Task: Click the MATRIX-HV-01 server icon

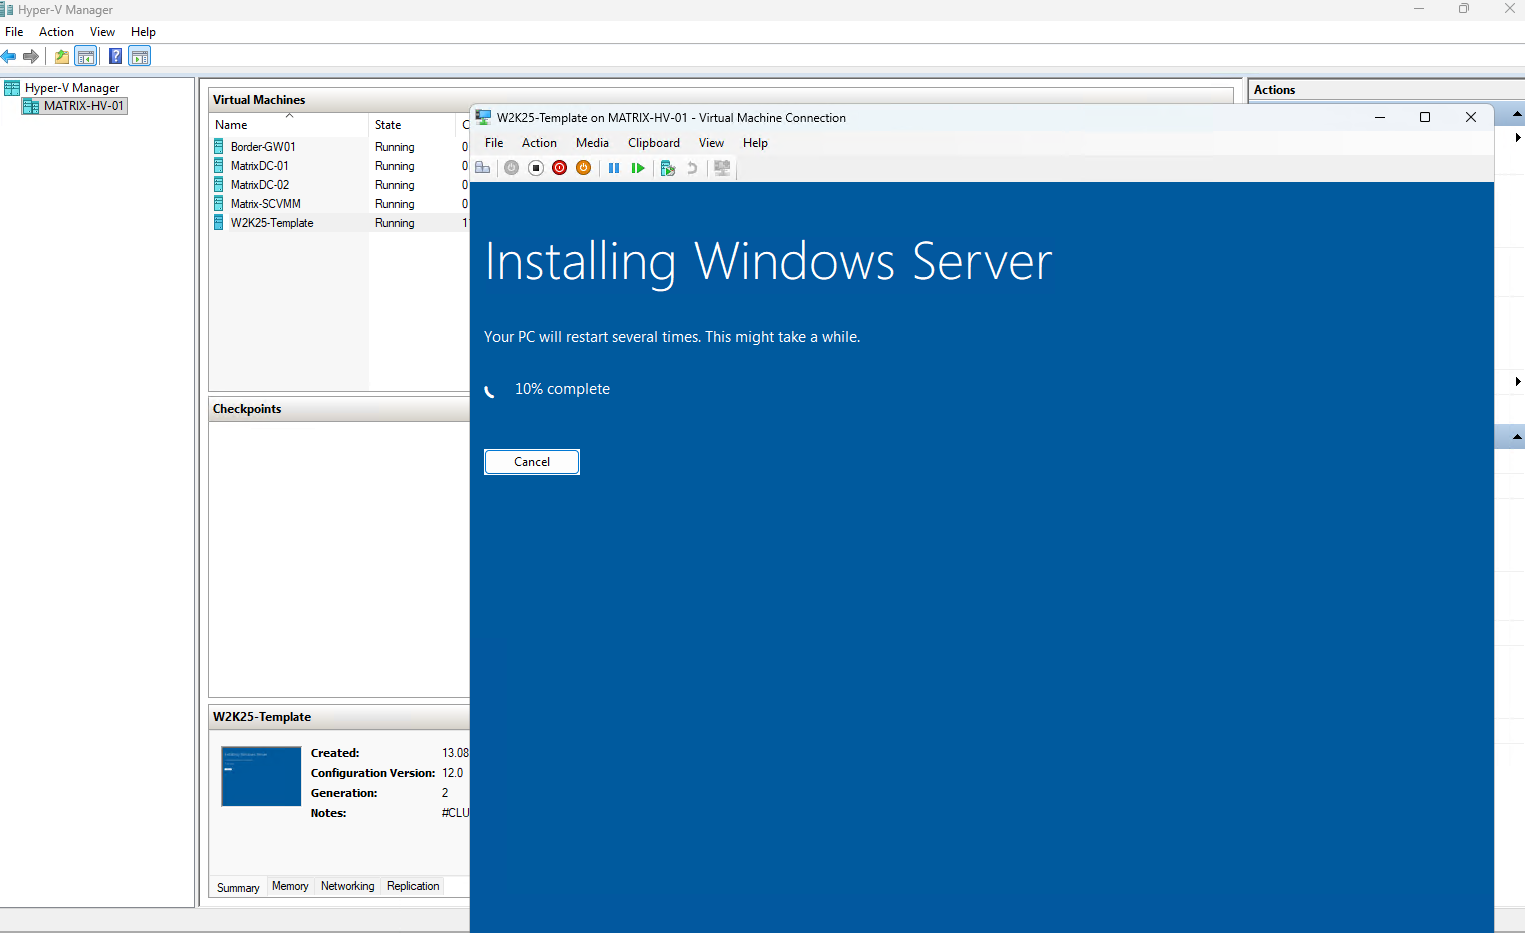Action: click(x=31, y=106)
